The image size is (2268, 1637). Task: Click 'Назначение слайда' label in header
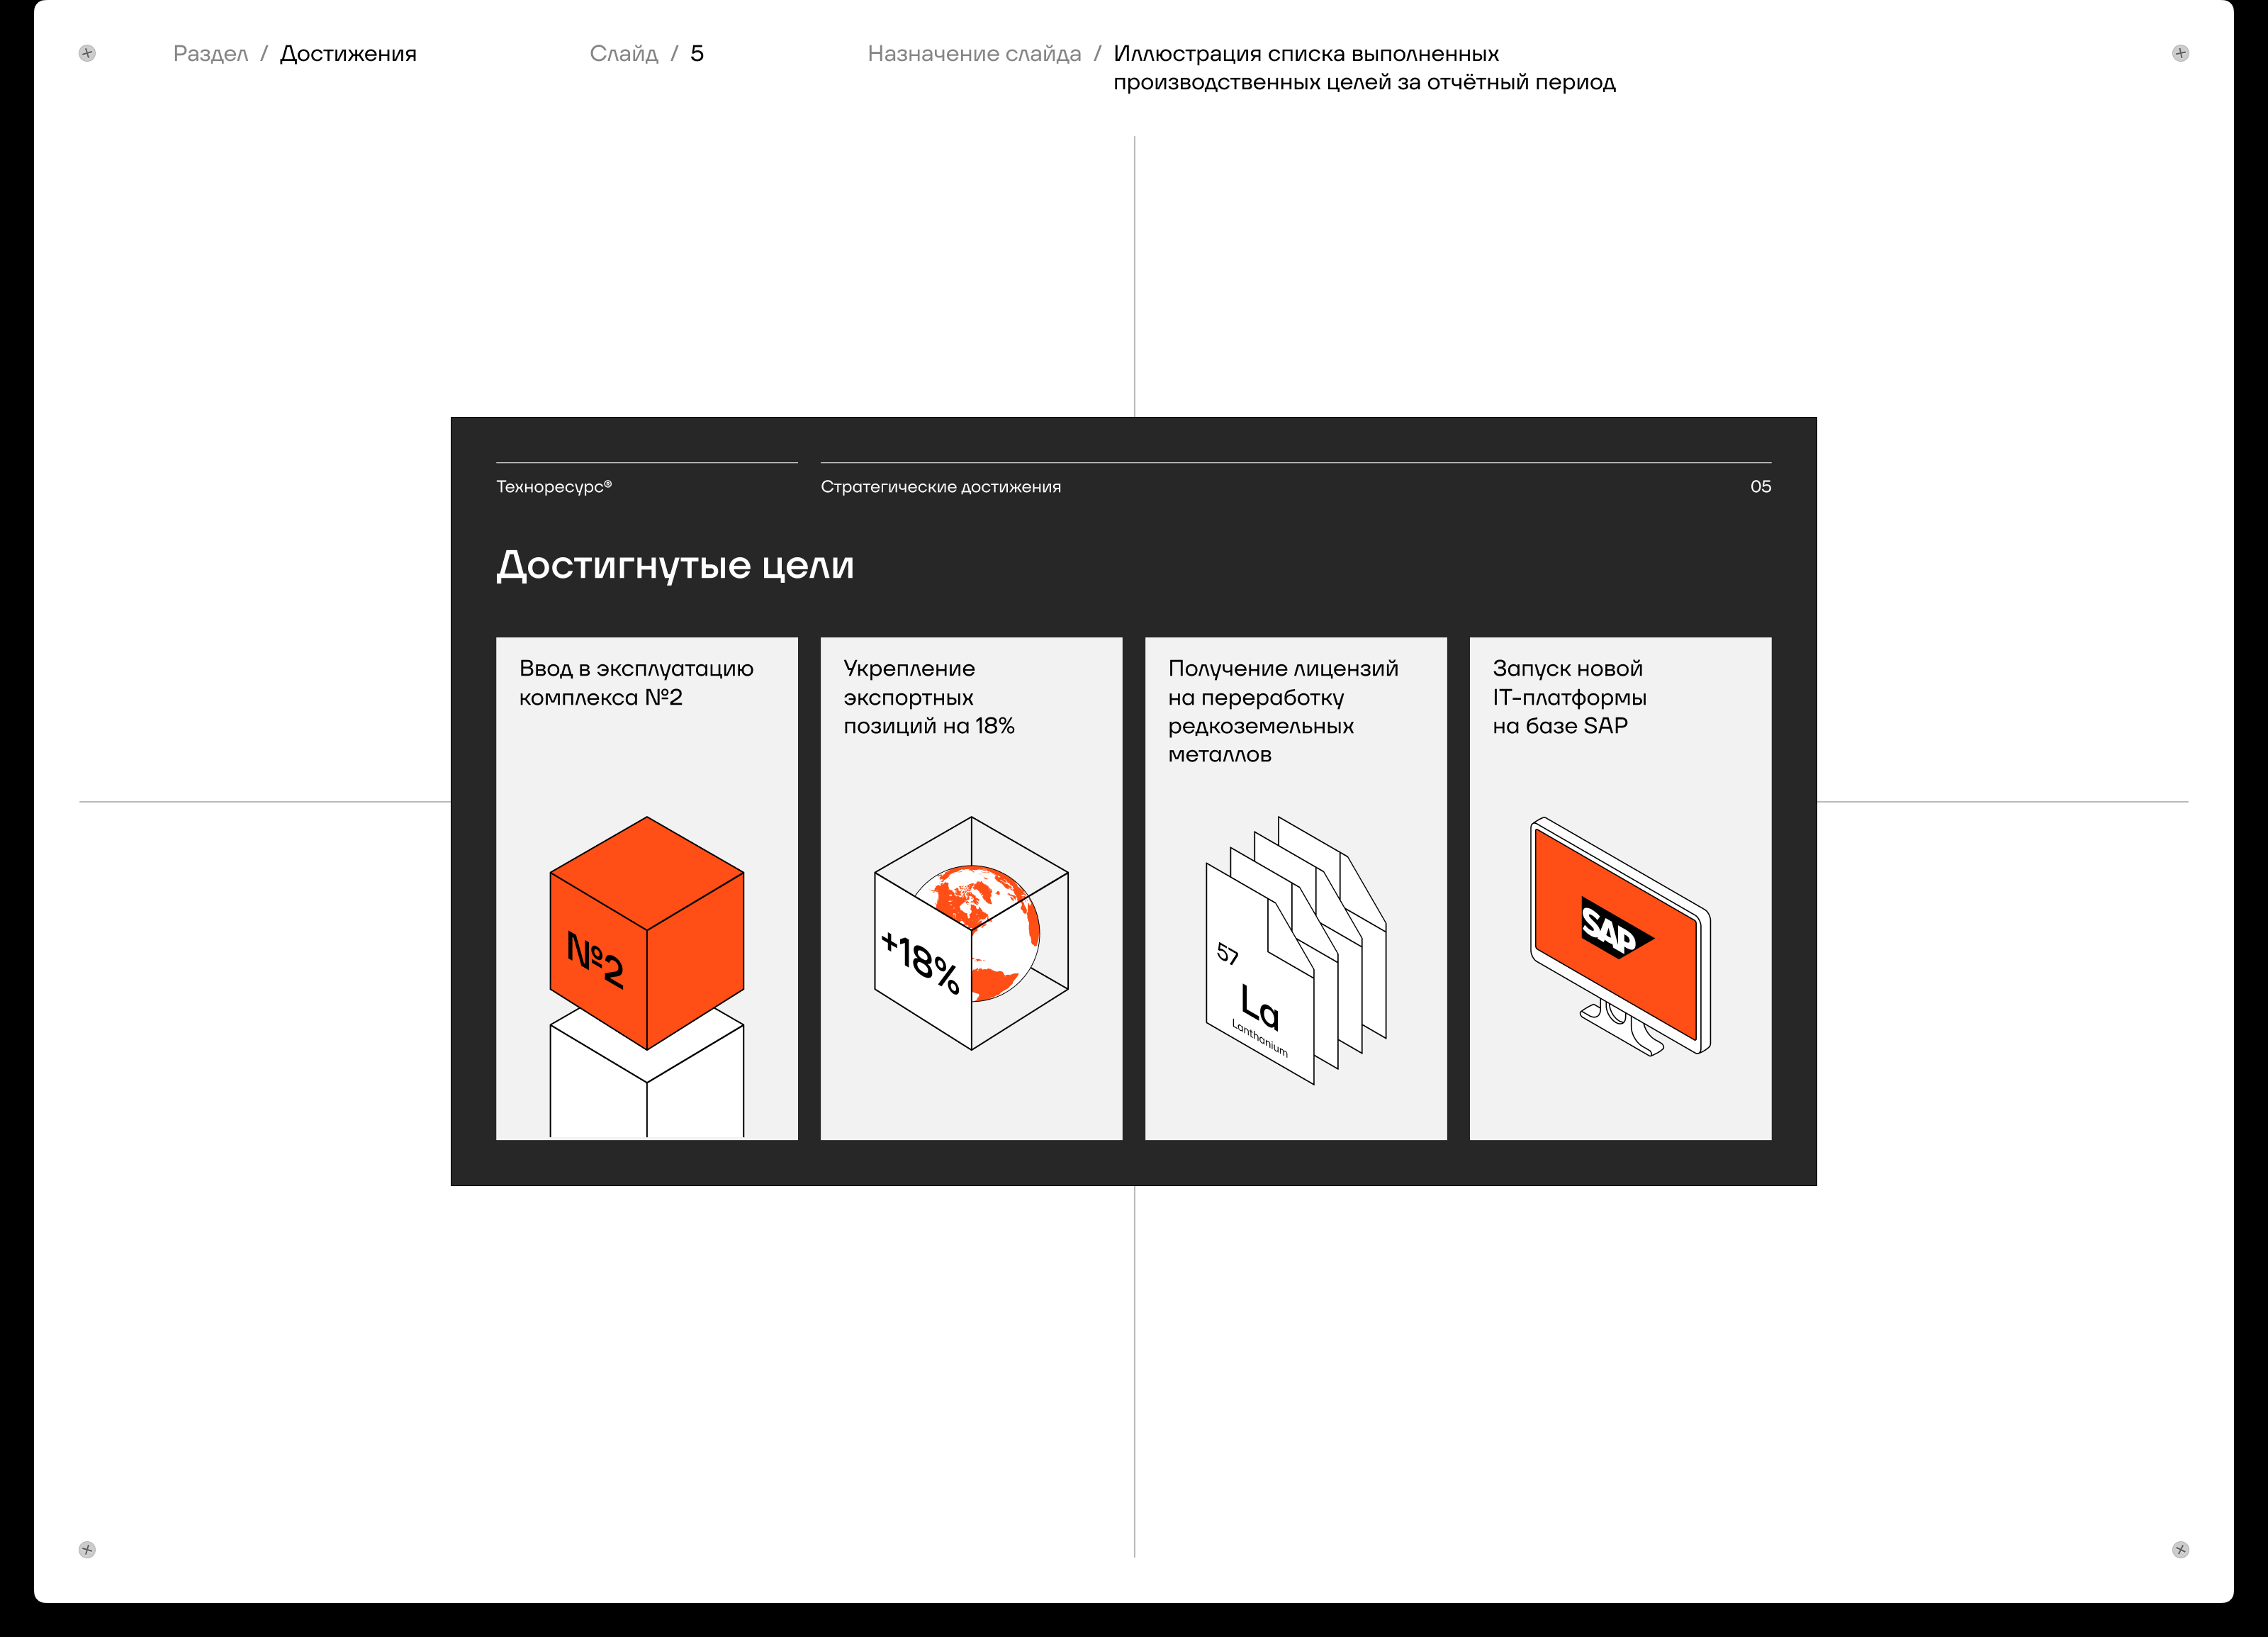click(974, 54)
